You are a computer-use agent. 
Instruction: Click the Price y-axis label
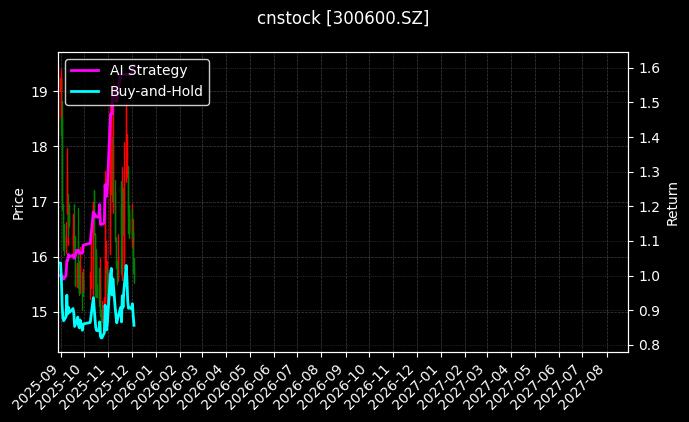[18, 203]
